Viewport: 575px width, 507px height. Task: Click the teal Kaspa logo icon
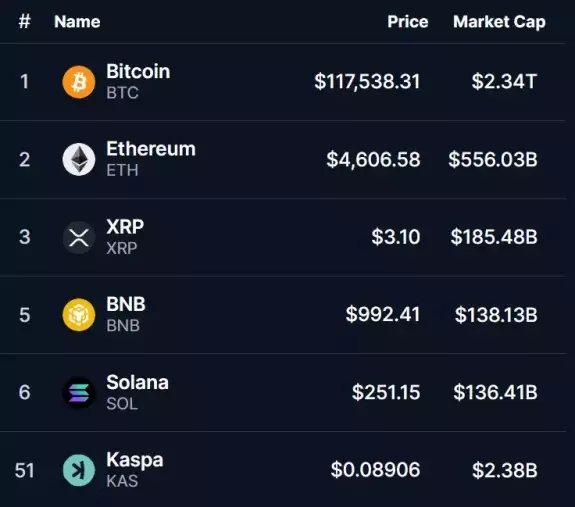(79, 470)
